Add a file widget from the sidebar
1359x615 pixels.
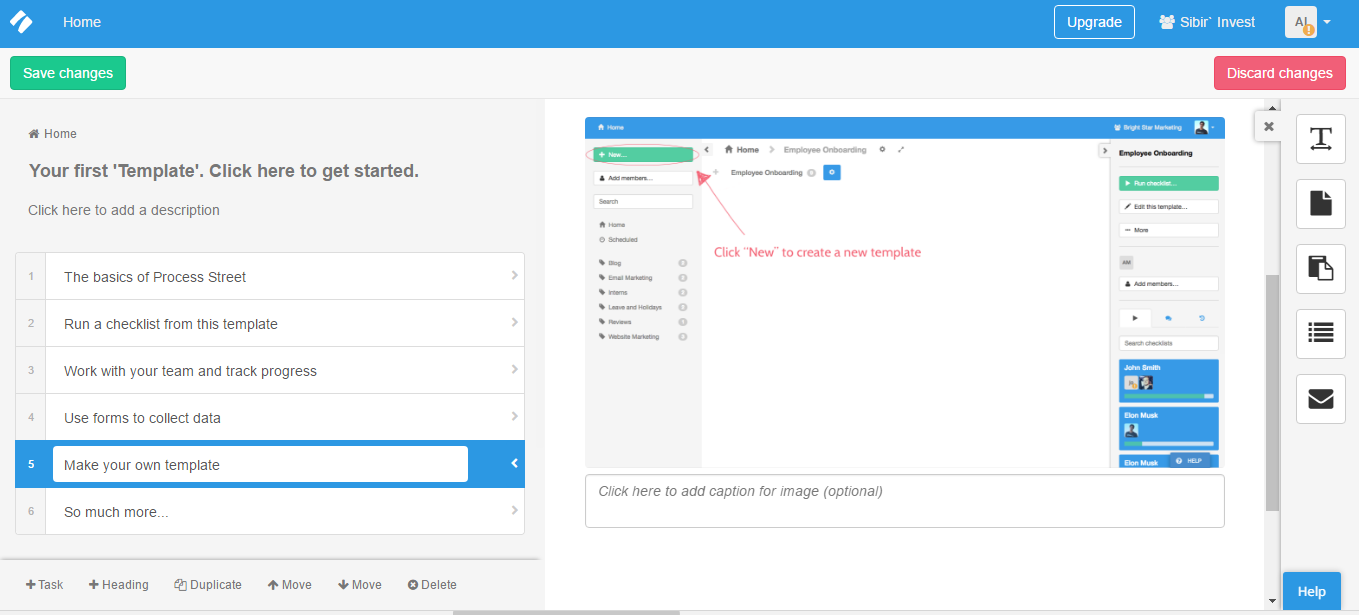1321,204
